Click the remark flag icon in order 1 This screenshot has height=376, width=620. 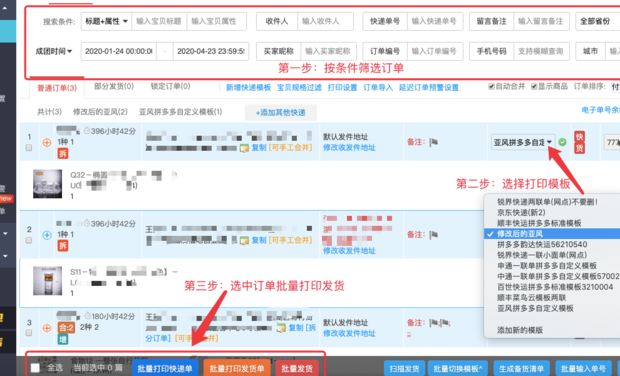coord(434,142)
